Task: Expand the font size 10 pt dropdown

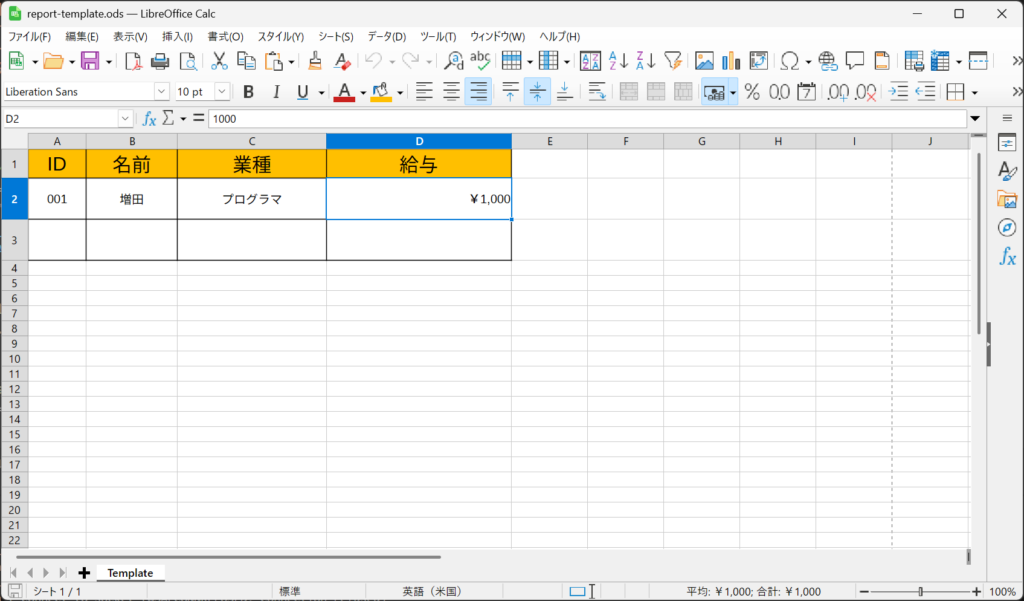Action: 221,92
